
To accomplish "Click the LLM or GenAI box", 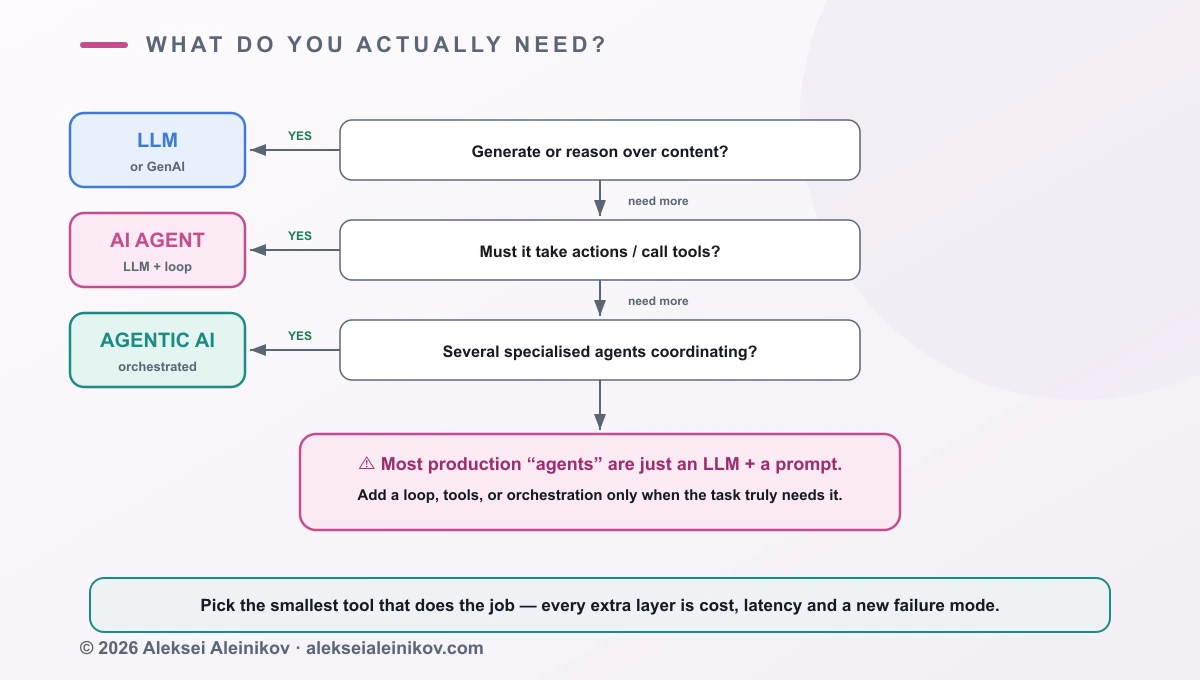I will [x=157, y=150].
